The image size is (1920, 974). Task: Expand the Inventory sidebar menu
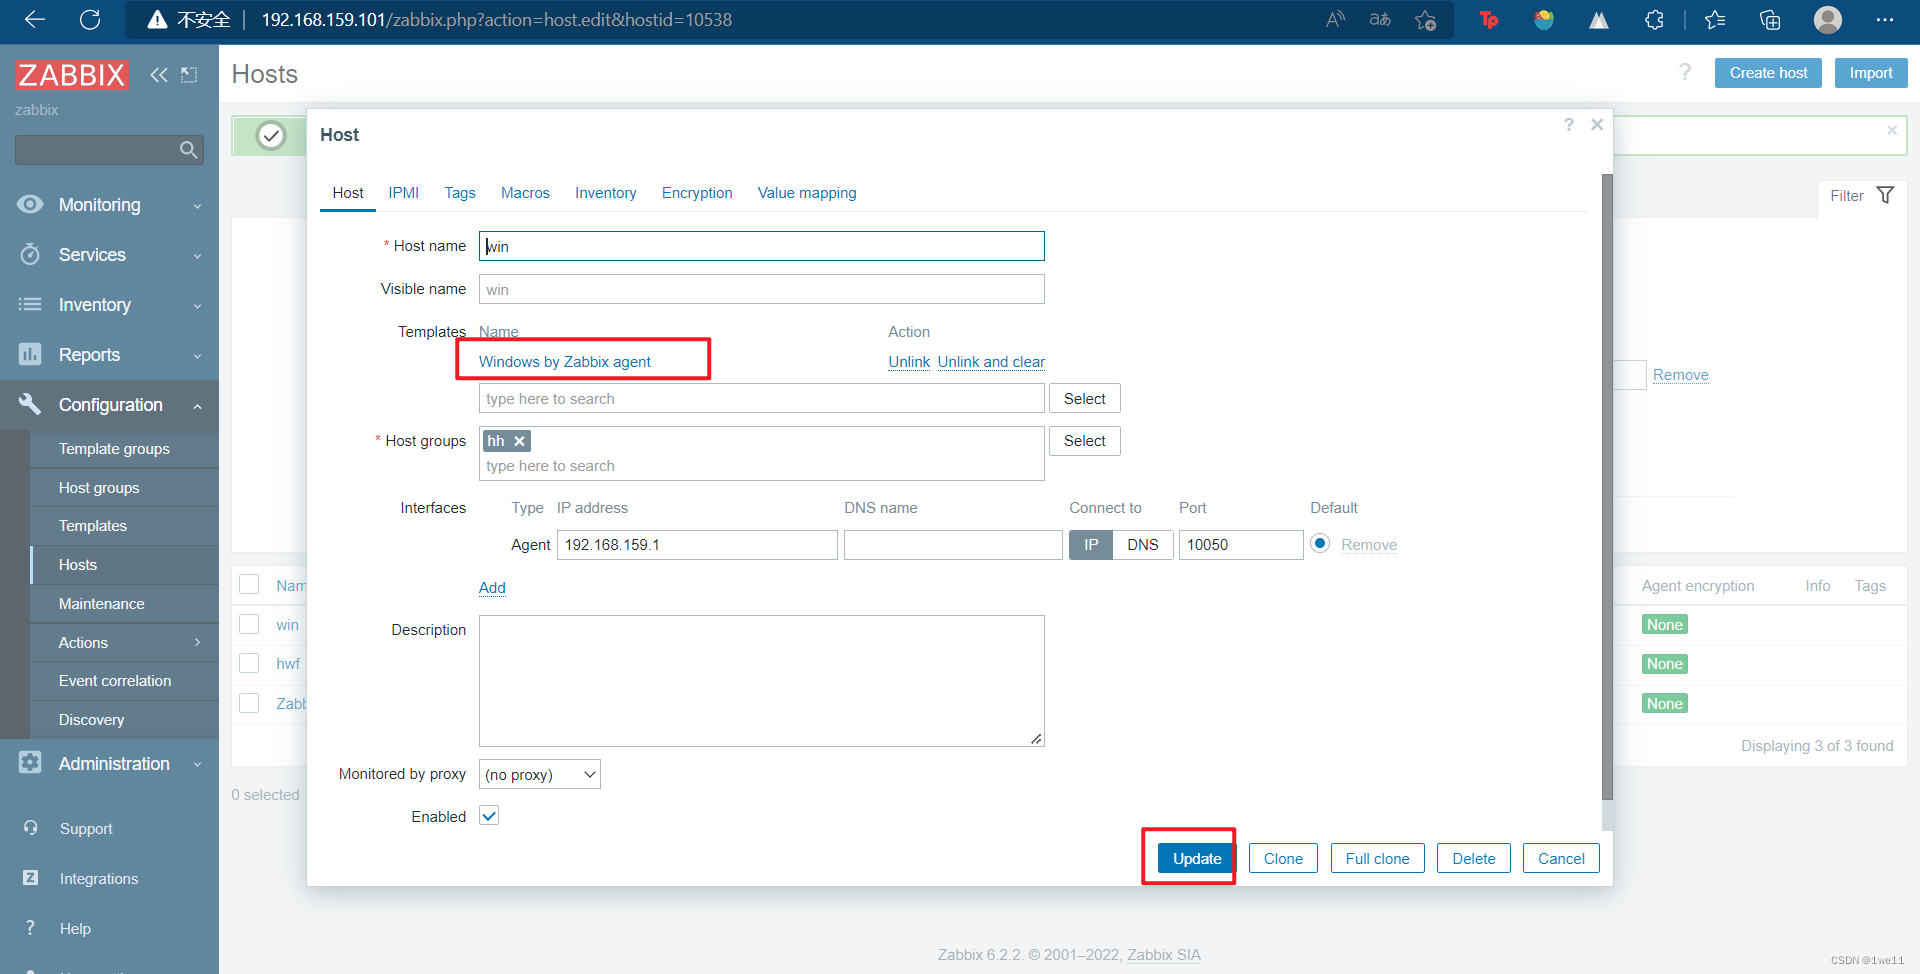tap(109, 305)
